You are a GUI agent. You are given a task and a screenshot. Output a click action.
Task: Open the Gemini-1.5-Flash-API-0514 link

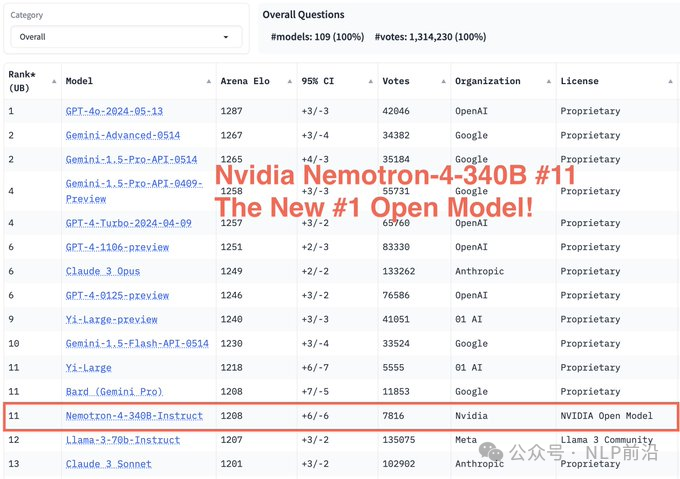(x=137, y=344)
